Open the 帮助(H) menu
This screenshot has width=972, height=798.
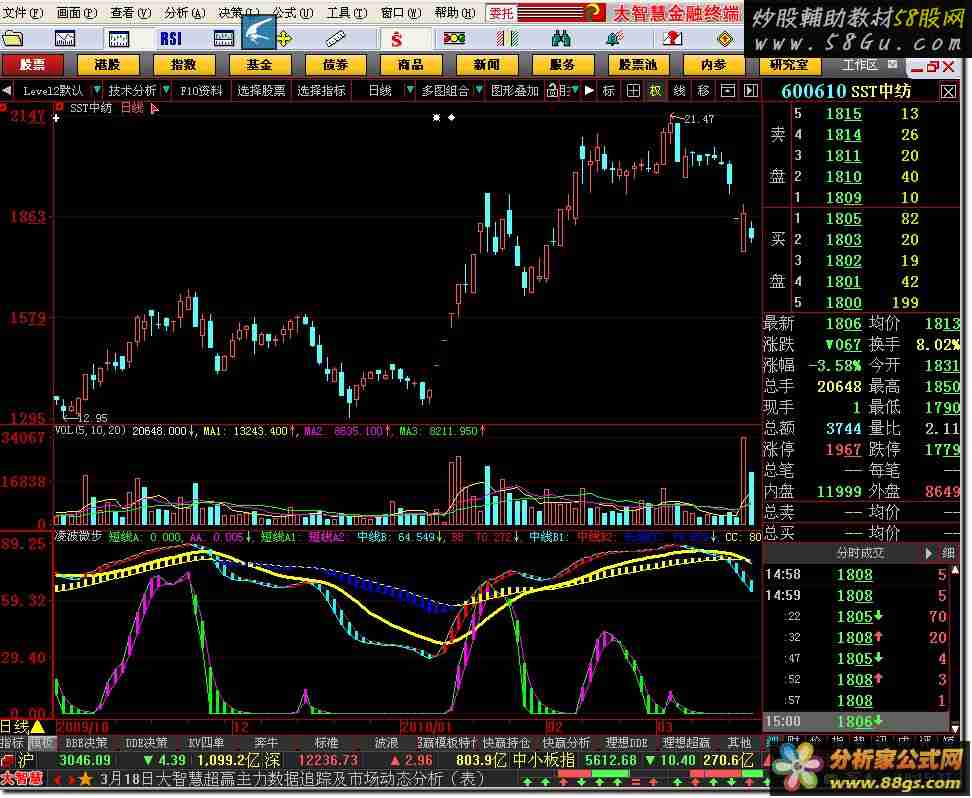click(x=455, y=13)
